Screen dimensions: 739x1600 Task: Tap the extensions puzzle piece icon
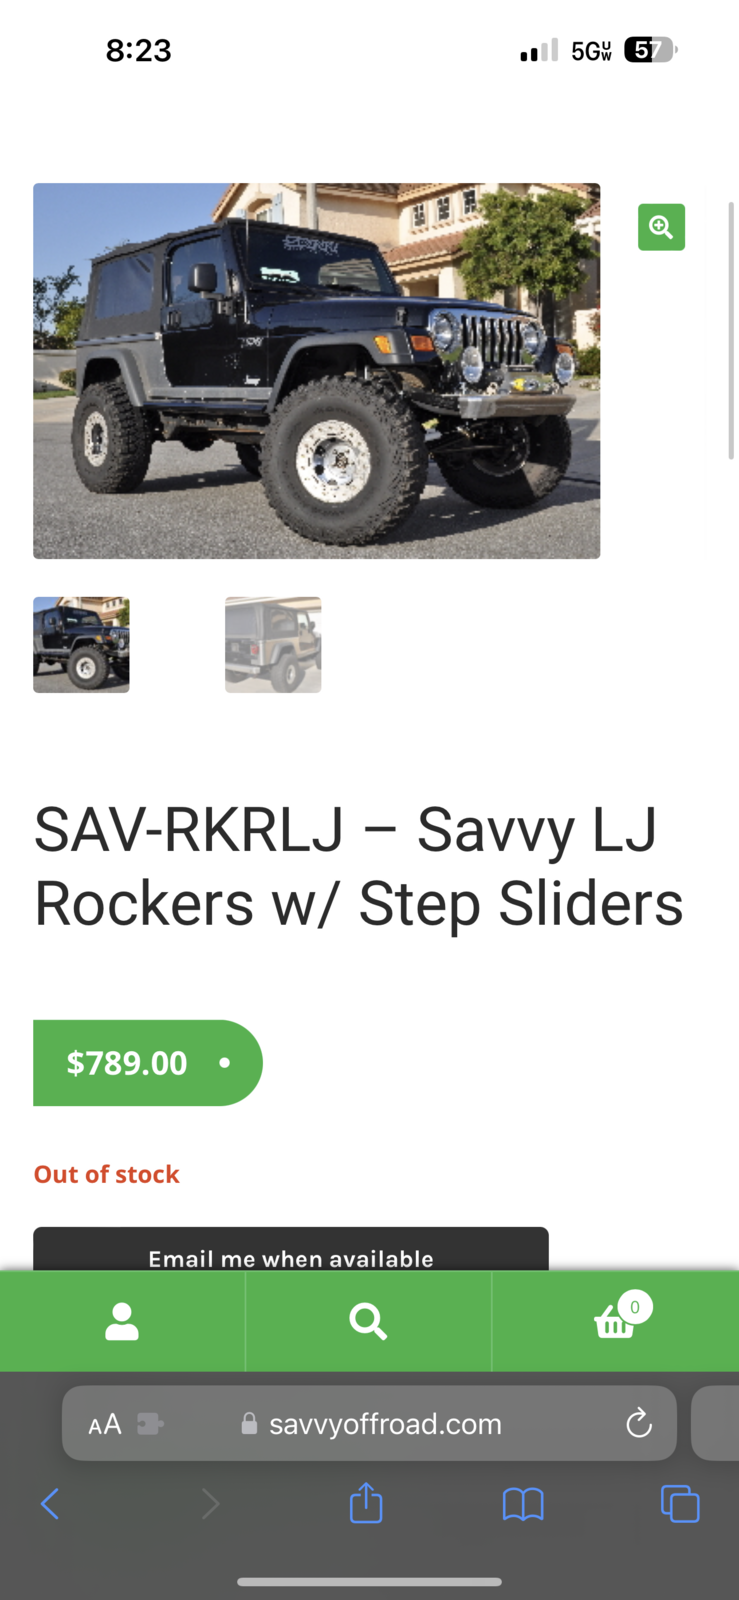coord(150,1424)
